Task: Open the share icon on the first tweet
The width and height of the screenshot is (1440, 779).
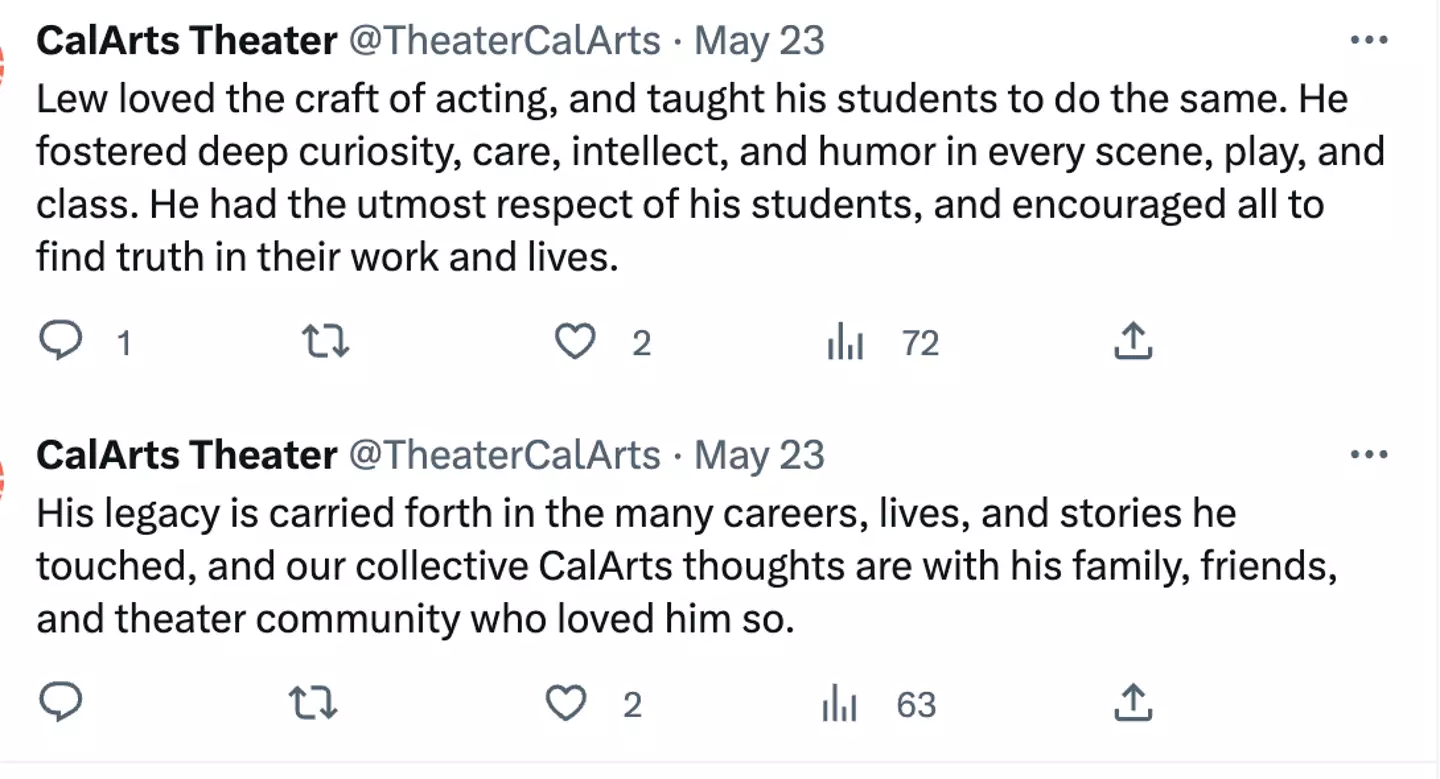Action: 1132,341
